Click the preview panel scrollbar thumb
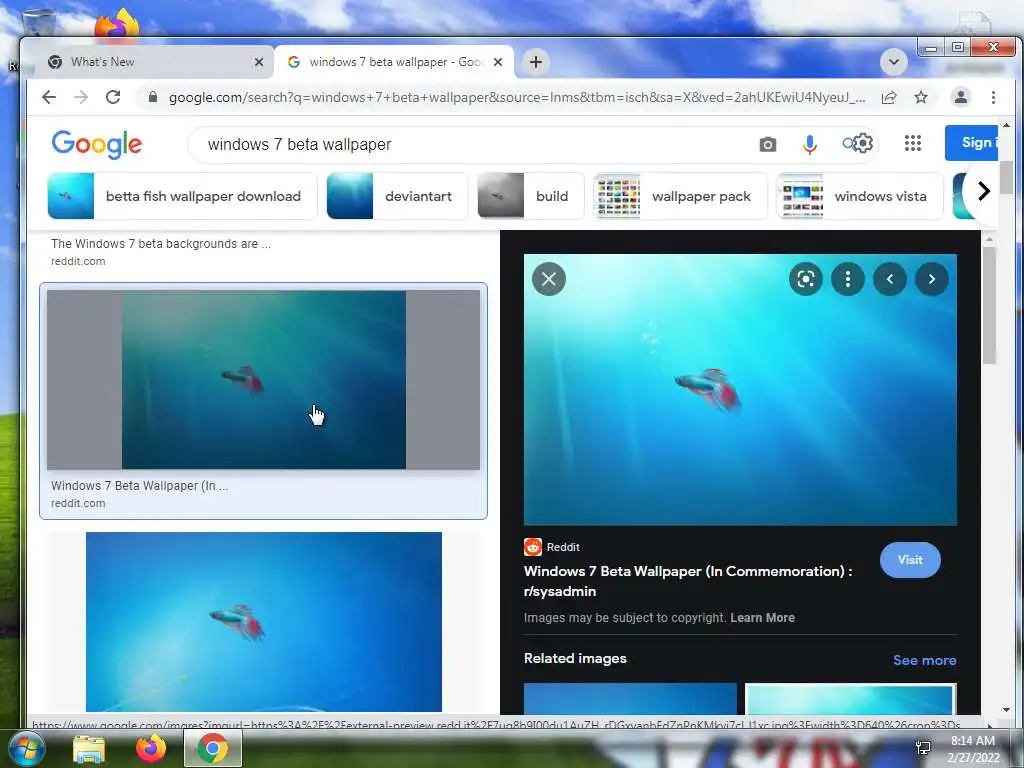 (x=989, y=305)
